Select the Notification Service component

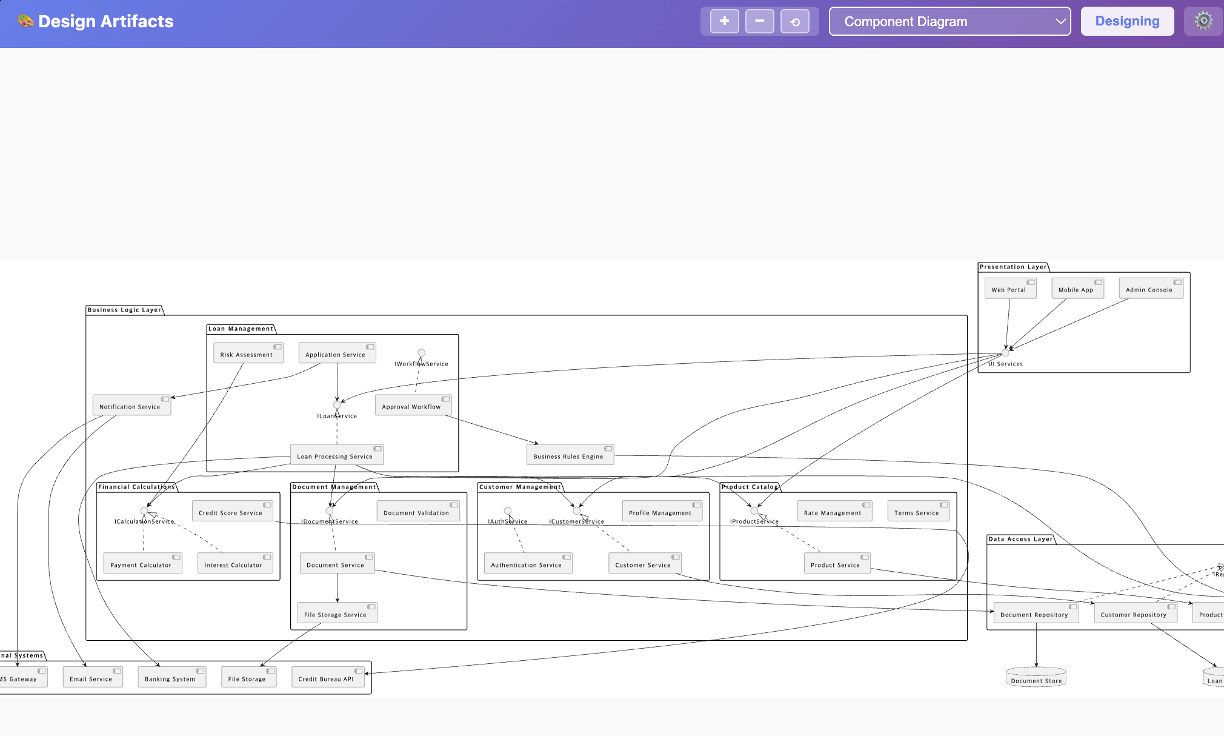(132, 405)
